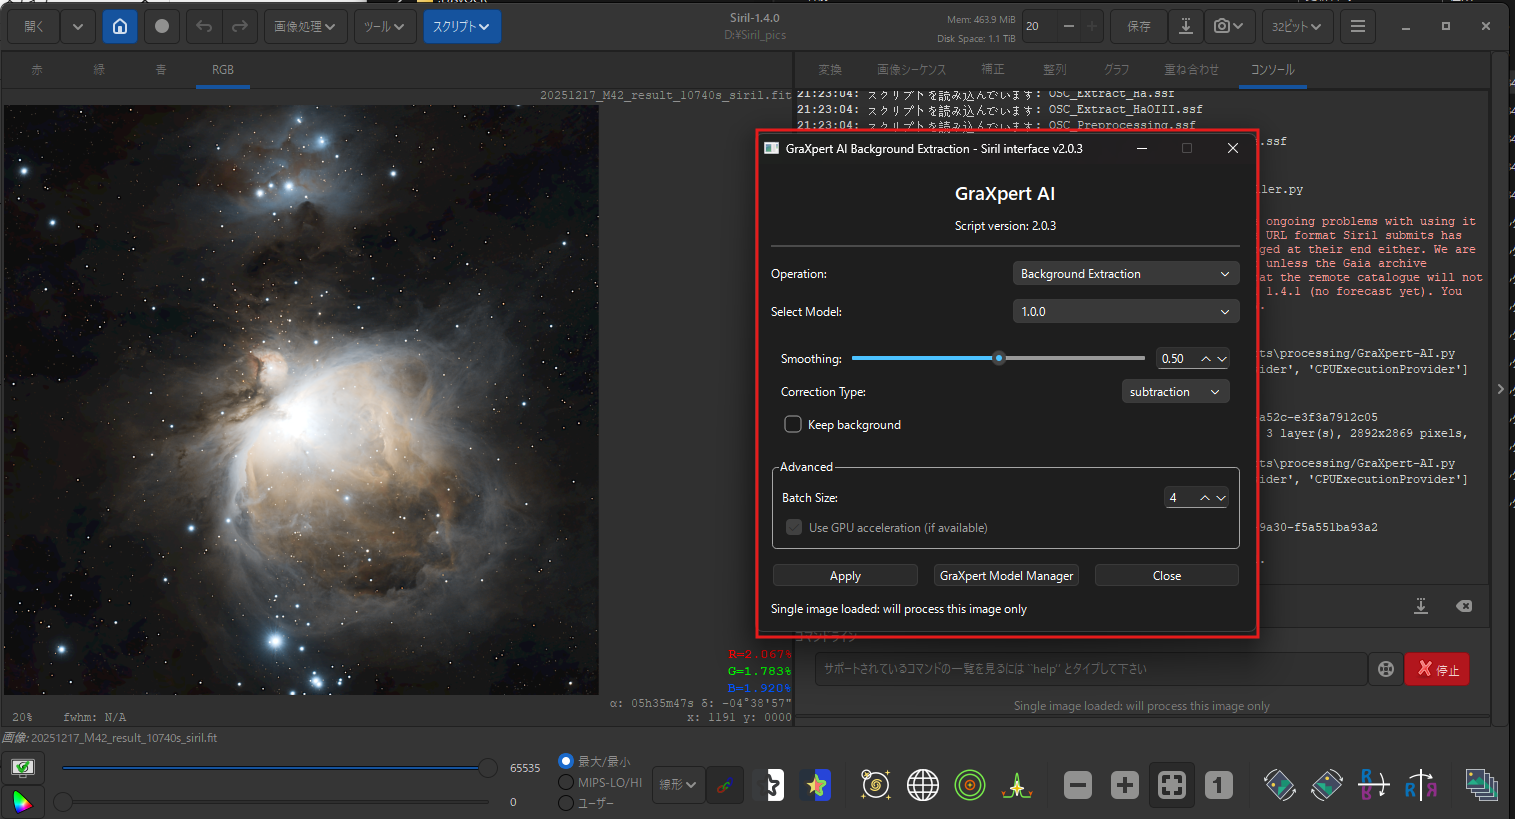Screen dimensions: 1515x819
Task: Click the home directory icon
Action: (120, 27)
